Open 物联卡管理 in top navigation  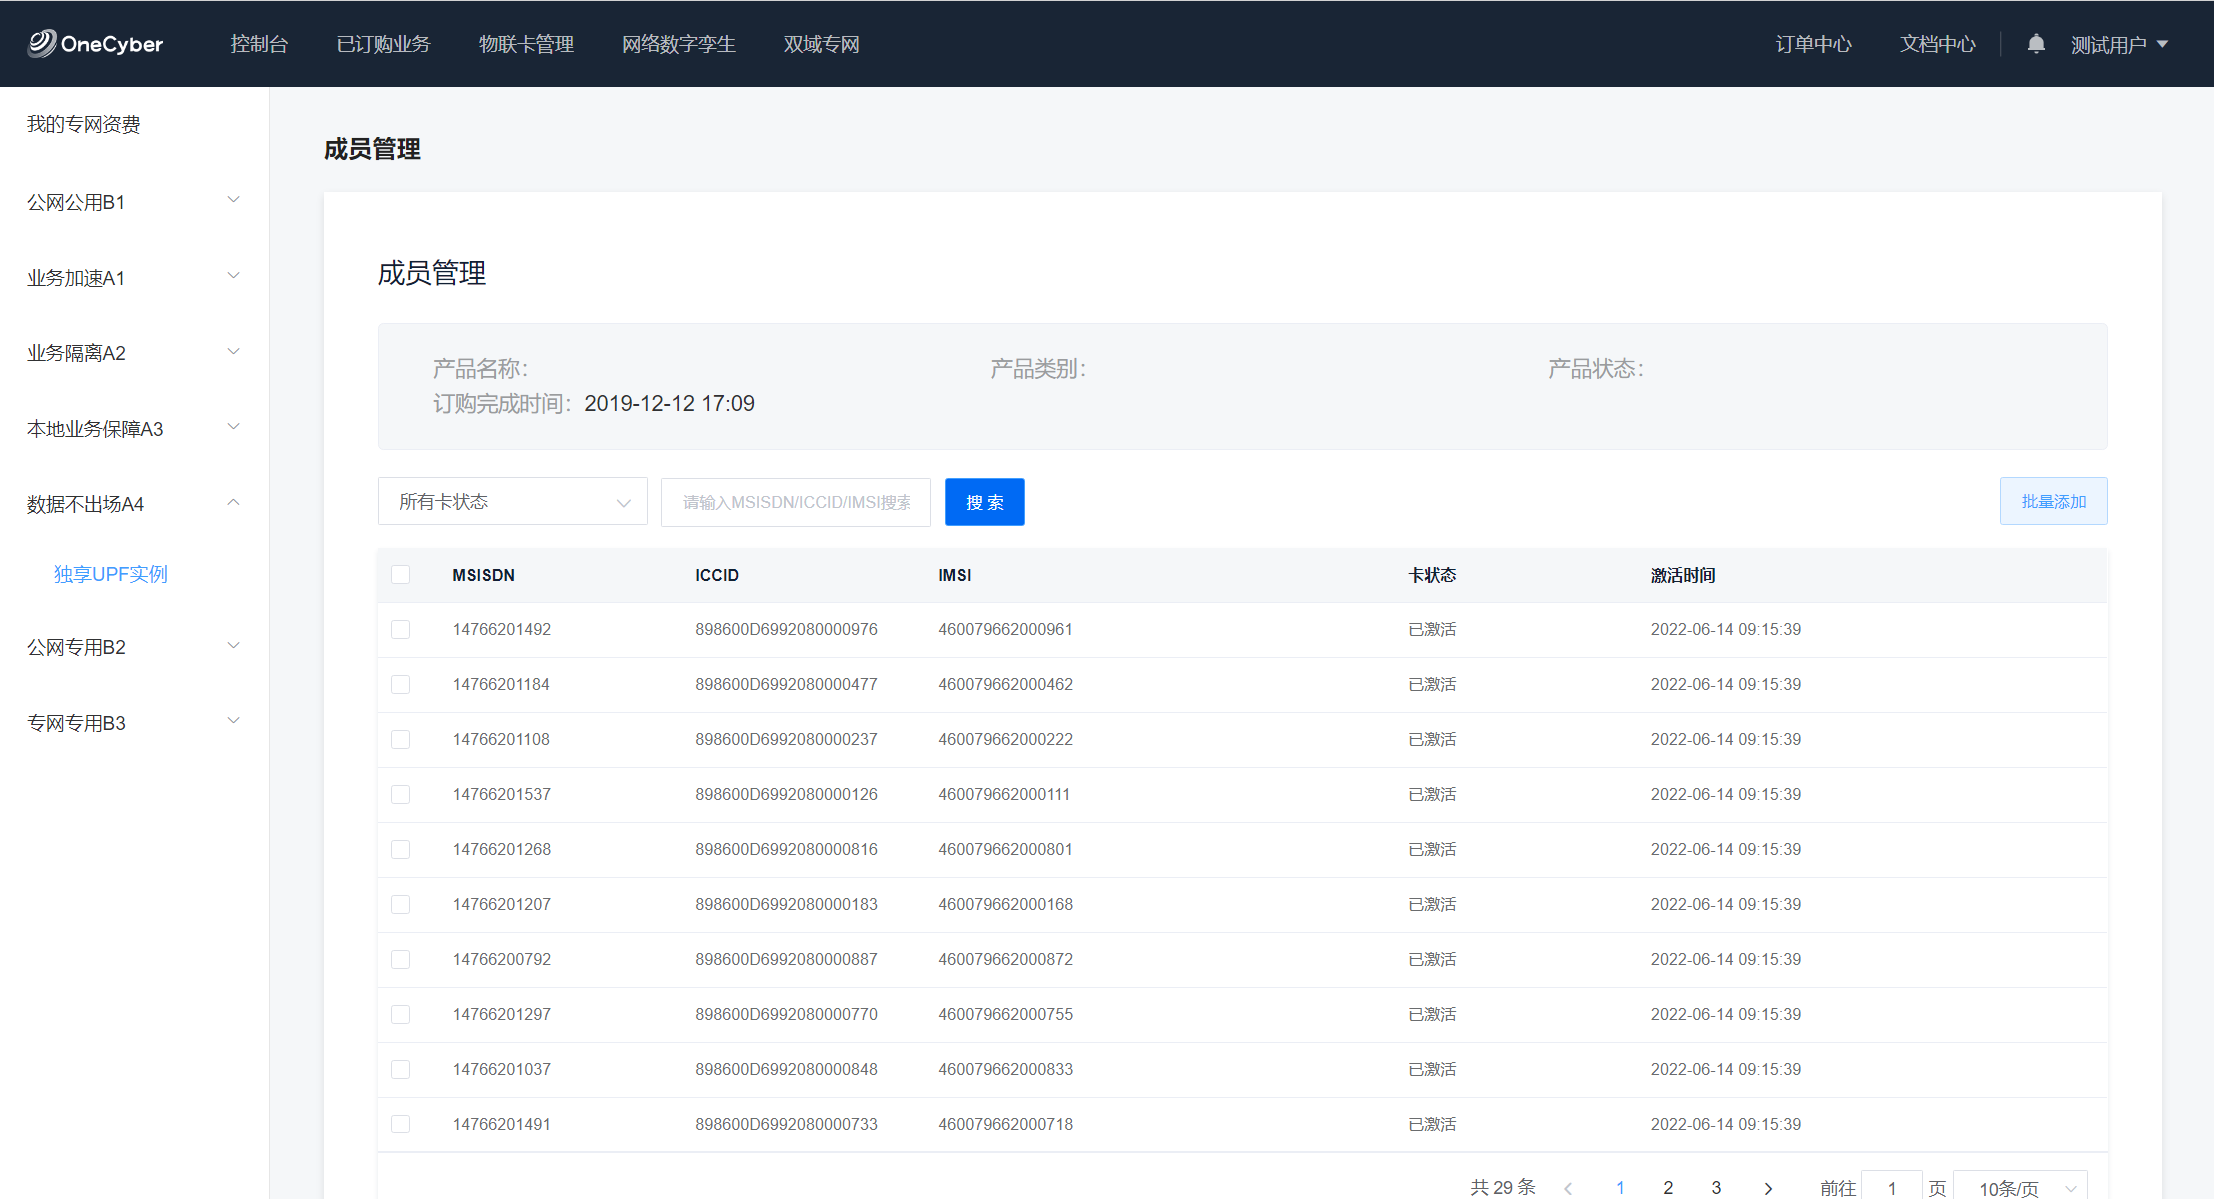(526, 44)
